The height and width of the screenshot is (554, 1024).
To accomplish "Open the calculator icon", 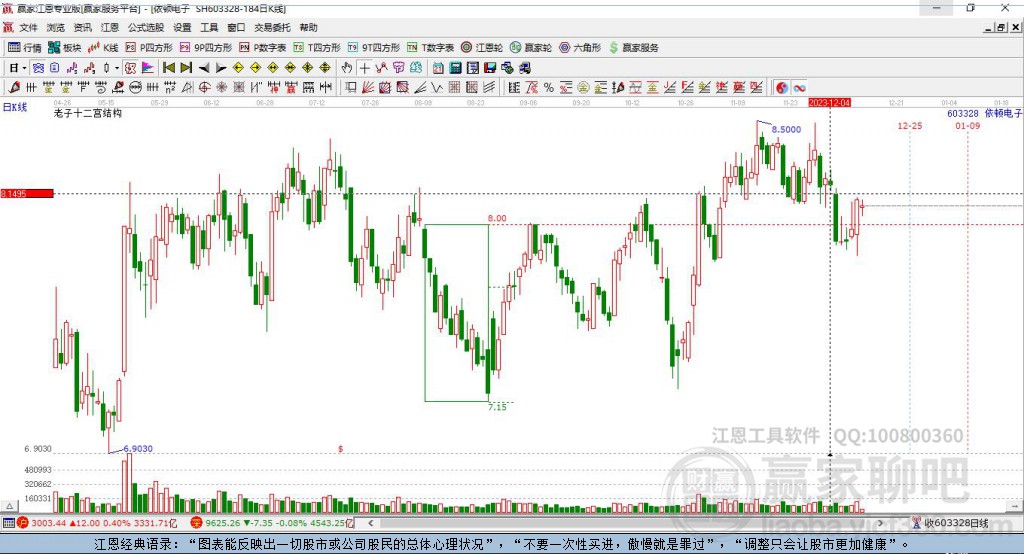I will [455, 68].
